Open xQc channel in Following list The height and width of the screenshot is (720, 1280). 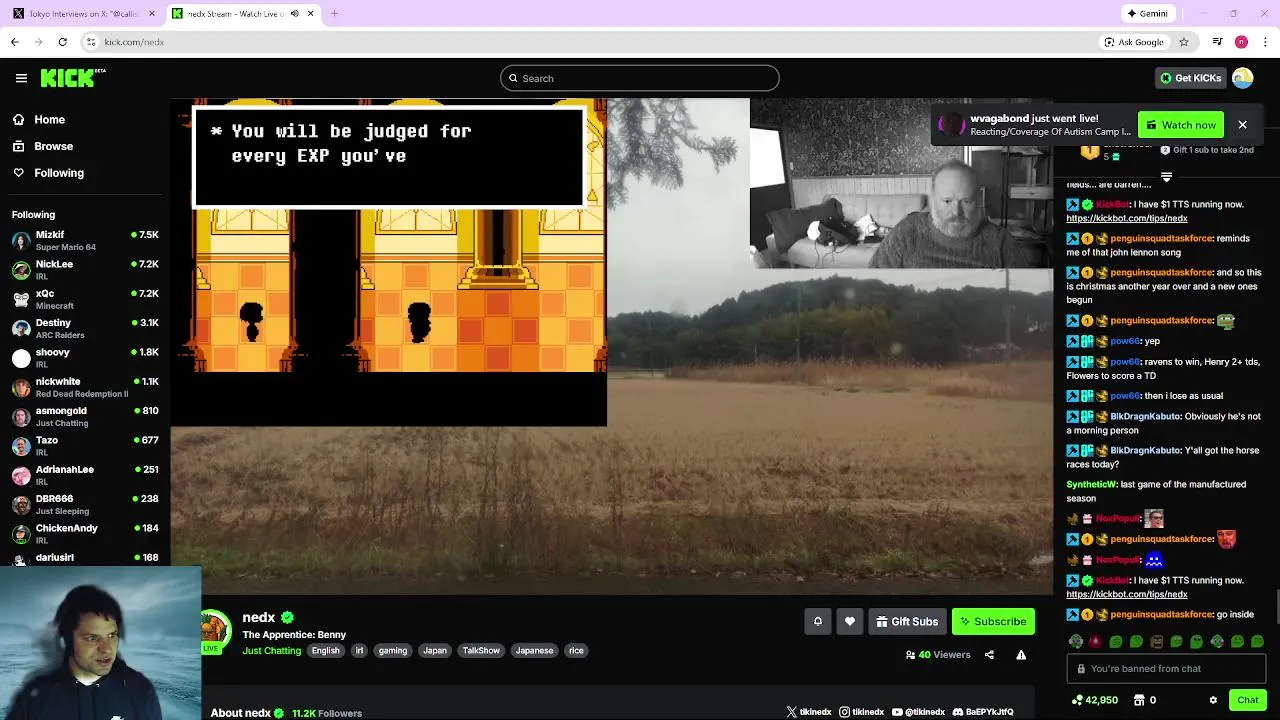[85, 299]
